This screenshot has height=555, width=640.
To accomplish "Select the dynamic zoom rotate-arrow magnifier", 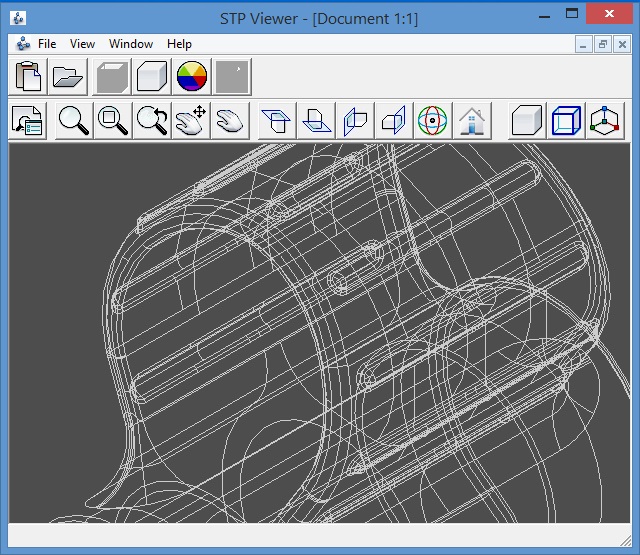I will pos(152,121).
